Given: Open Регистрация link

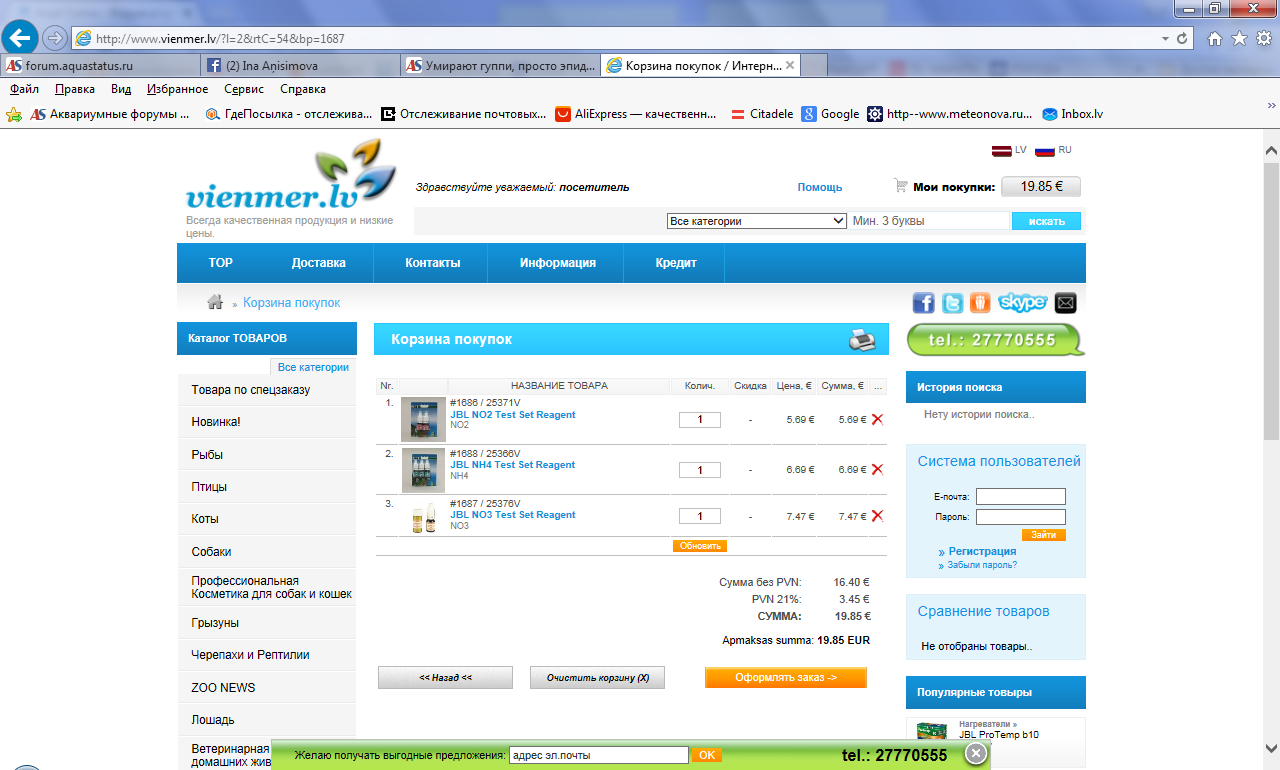Looking at the screenshot, I should tap(982, 551).
